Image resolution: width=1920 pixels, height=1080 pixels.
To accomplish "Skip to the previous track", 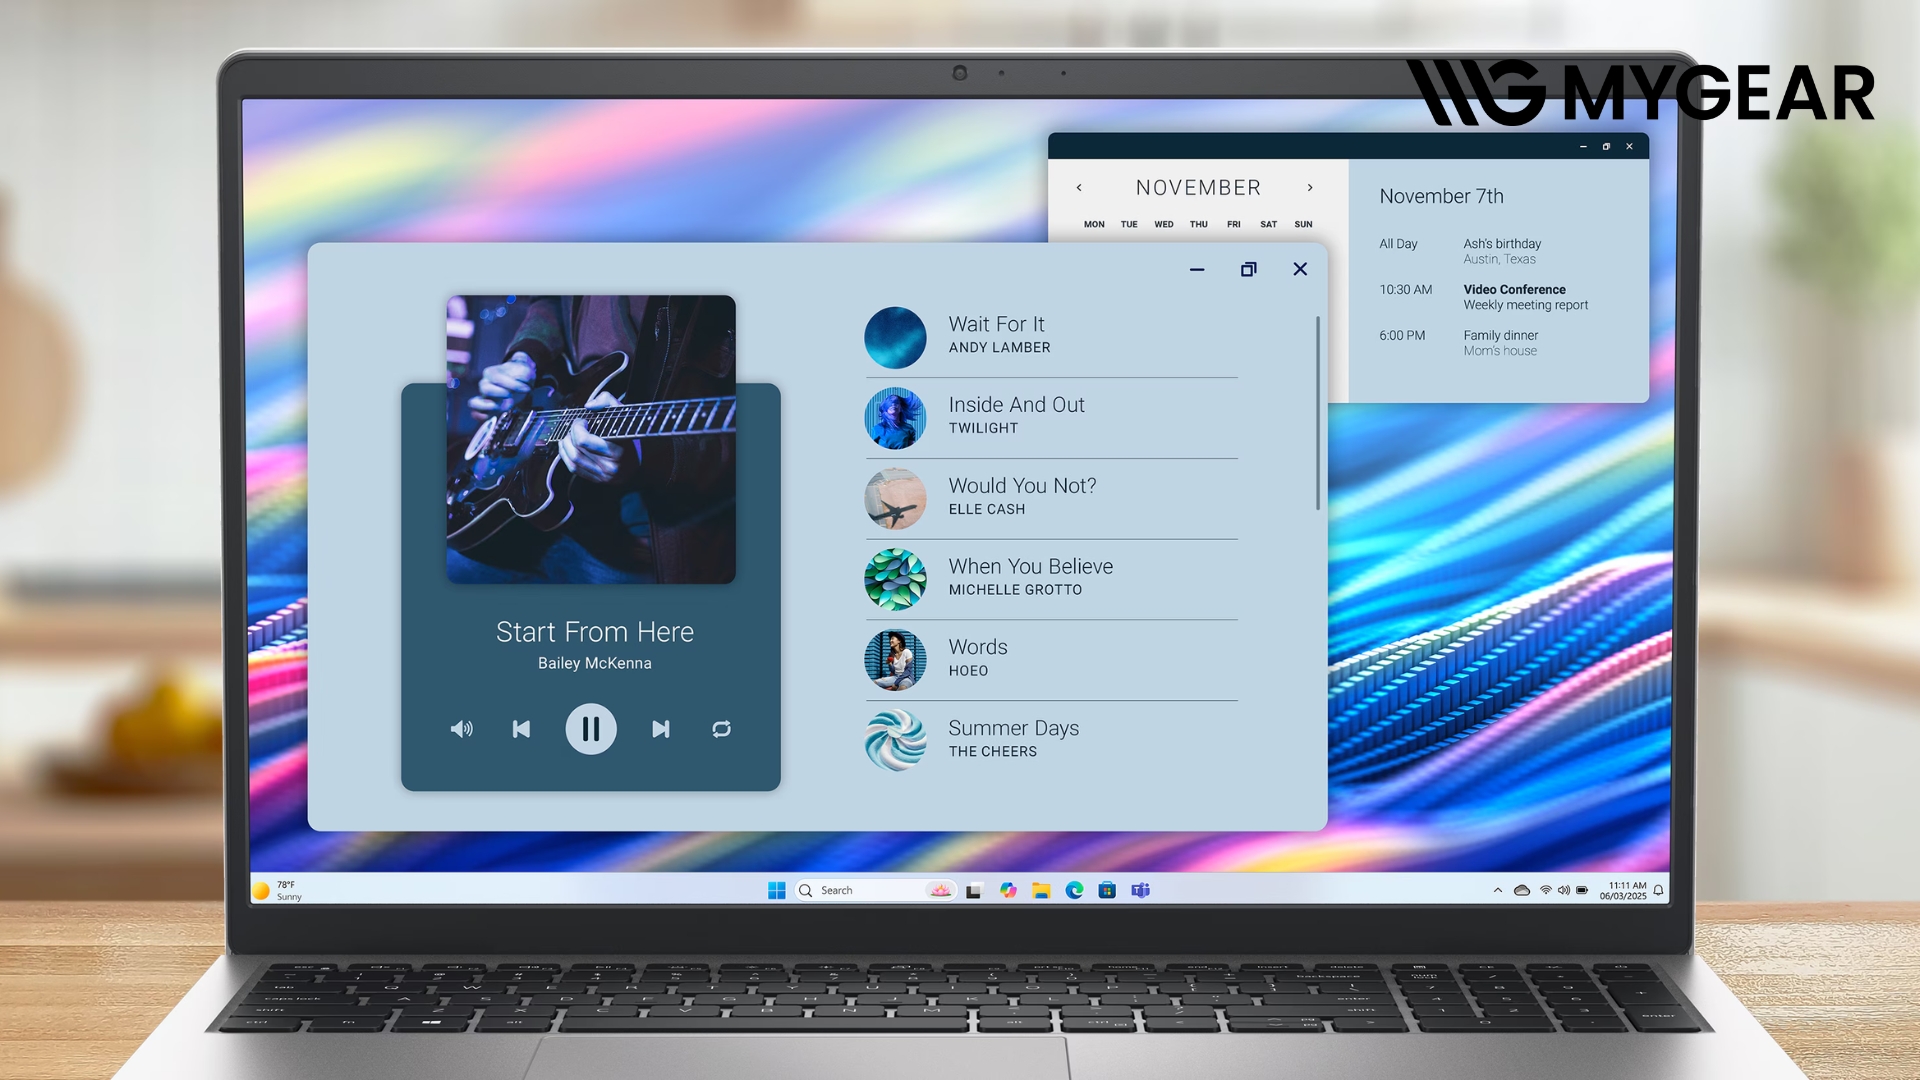I will [521, 729].
